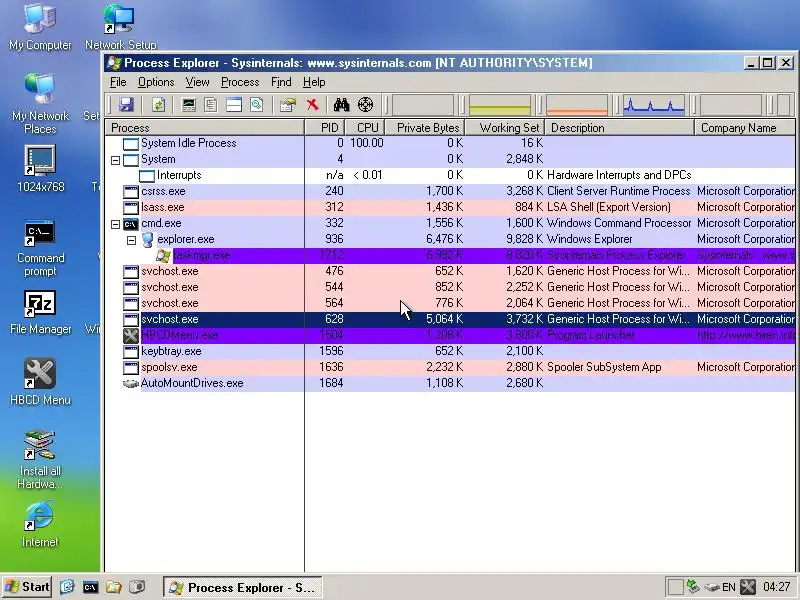Click the red X Kill Process icon

(312, 105)
